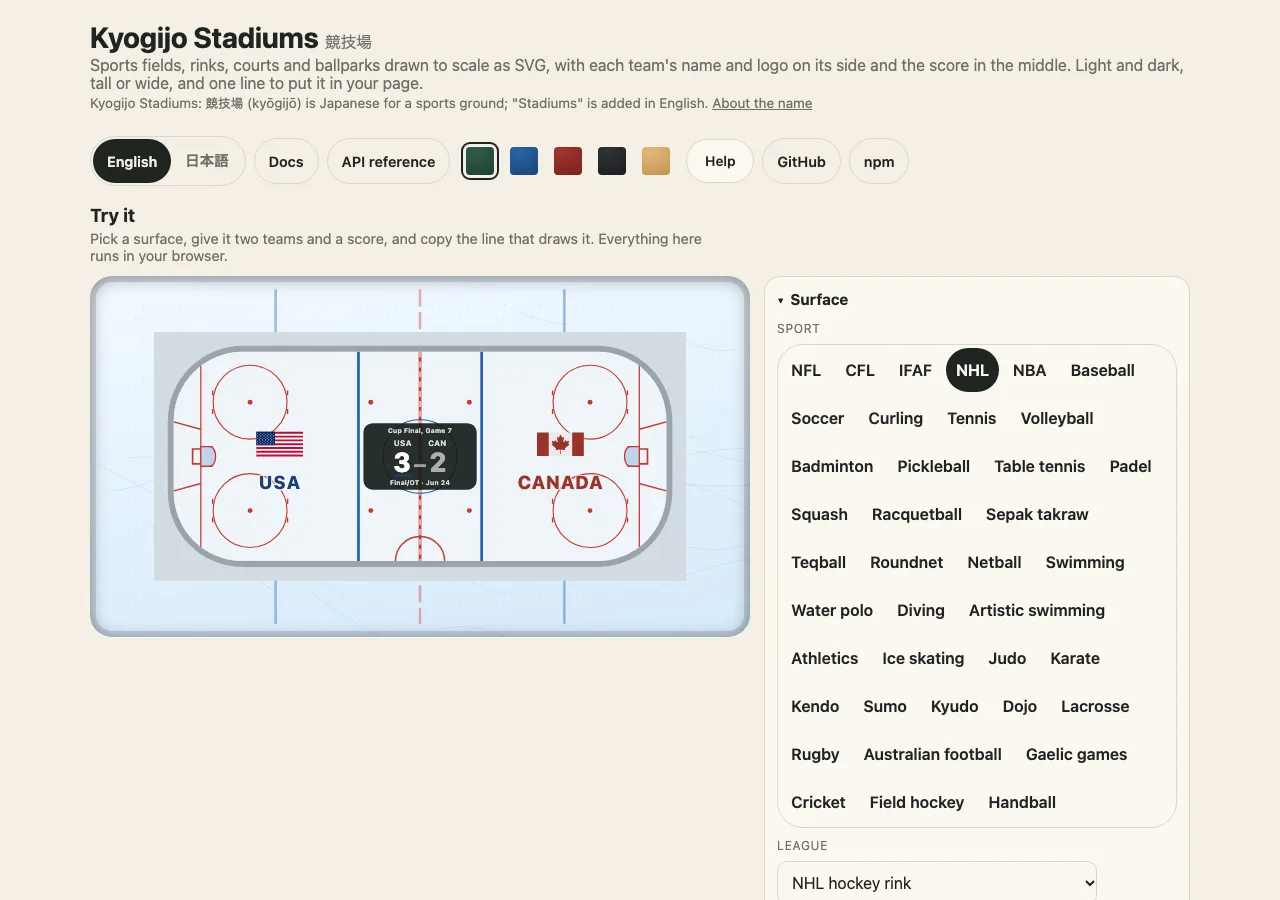Switch language to 日本語
The image size is (1280, 900).
click(207, 161)
